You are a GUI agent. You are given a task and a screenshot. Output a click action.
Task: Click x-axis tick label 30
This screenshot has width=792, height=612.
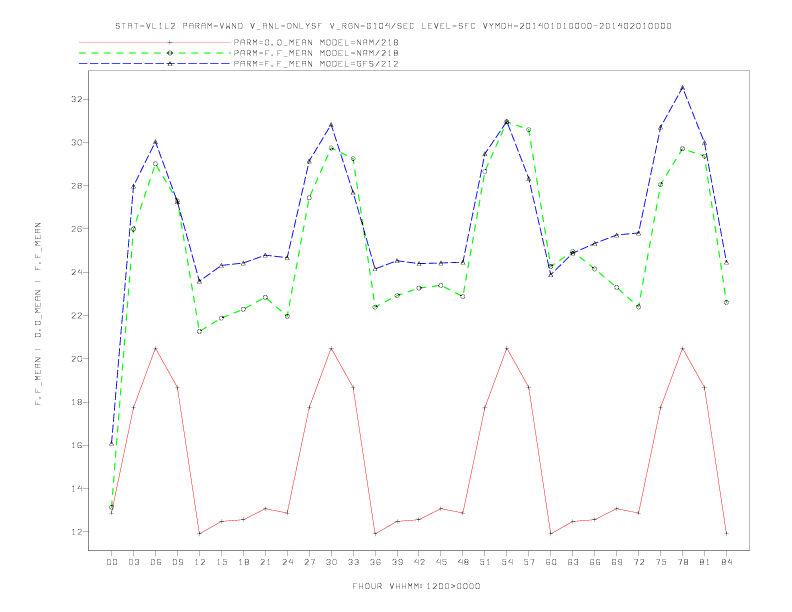tap(331, 562)
